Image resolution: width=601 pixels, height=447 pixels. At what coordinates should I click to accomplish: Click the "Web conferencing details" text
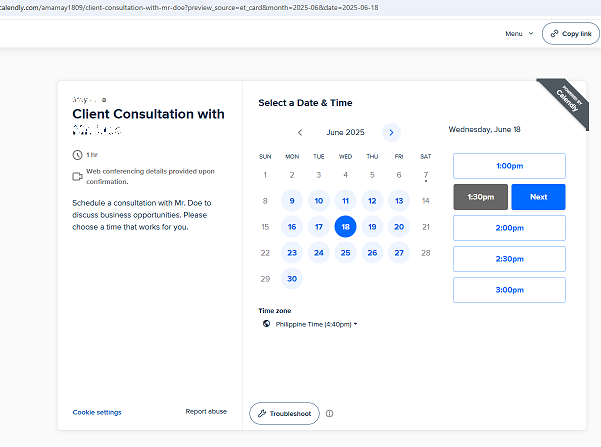tap(150, 176)
